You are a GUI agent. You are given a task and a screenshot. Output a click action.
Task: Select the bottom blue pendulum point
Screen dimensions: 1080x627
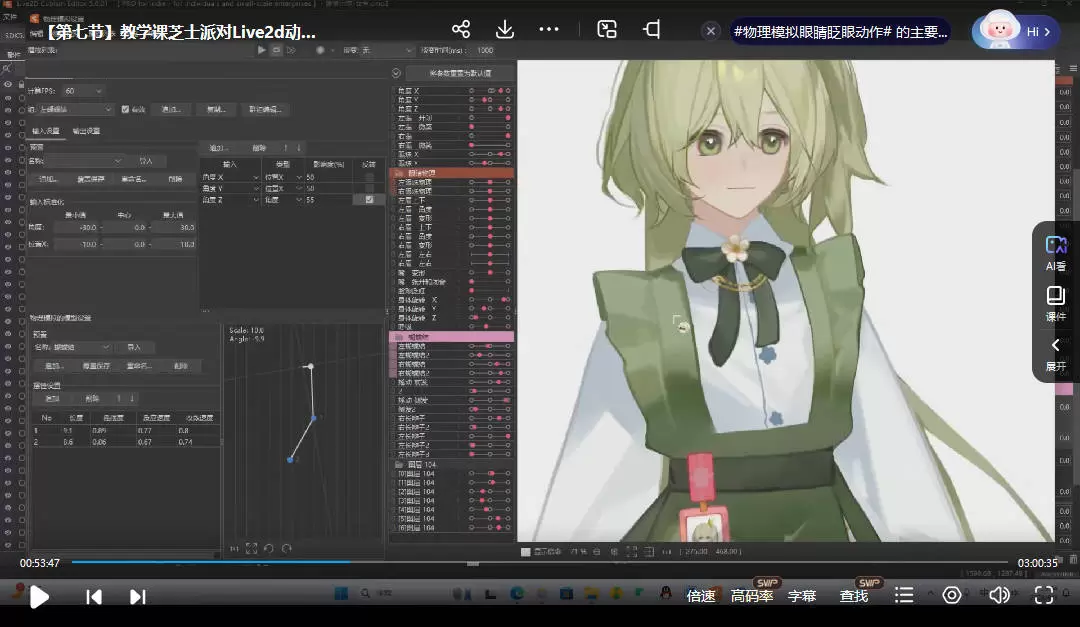pos(290,460)
